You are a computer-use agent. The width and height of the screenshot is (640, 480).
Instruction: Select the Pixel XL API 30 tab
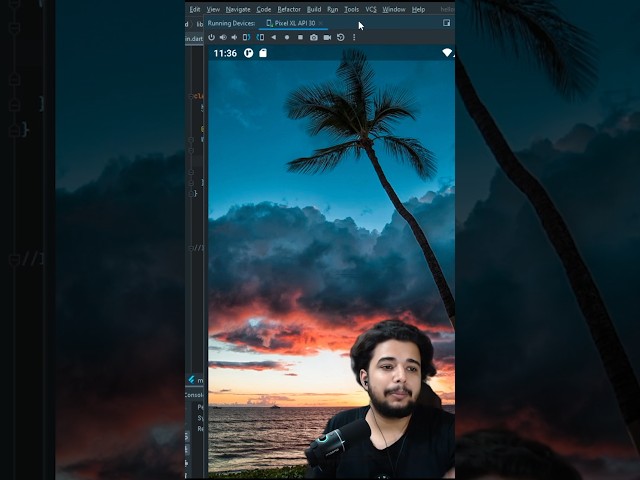coord(291,23)
